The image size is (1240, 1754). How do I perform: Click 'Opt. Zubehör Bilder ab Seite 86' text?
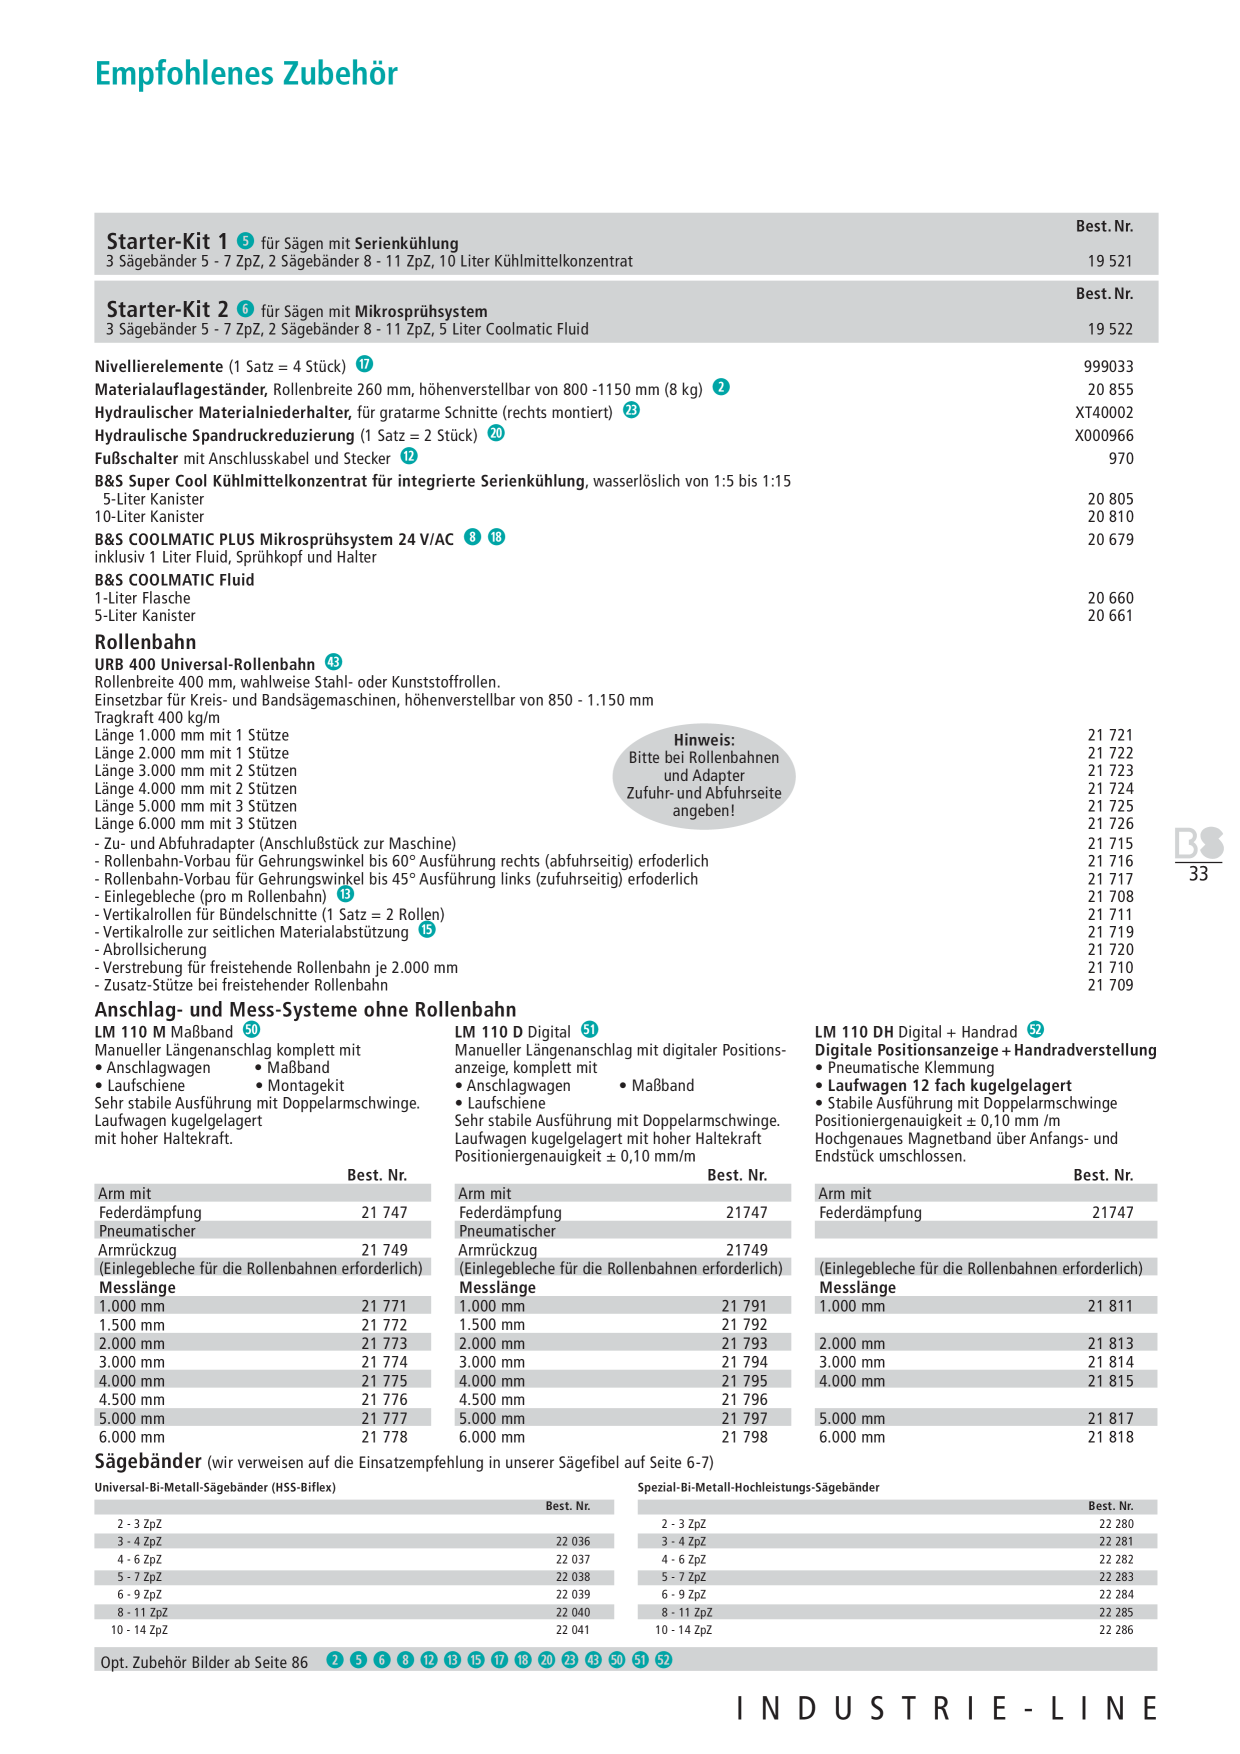click(x=204, y=1662)
